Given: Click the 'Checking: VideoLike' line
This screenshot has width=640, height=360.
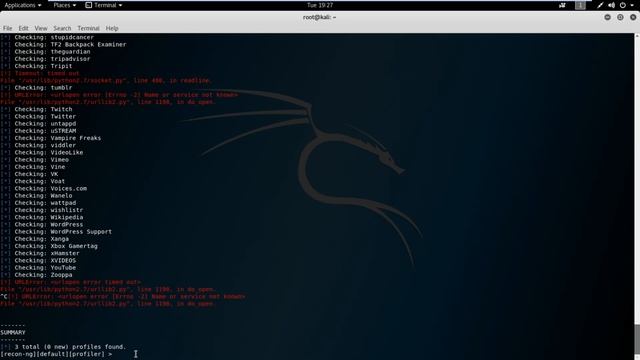Looking at the screenshot, I should coord(42,153).
